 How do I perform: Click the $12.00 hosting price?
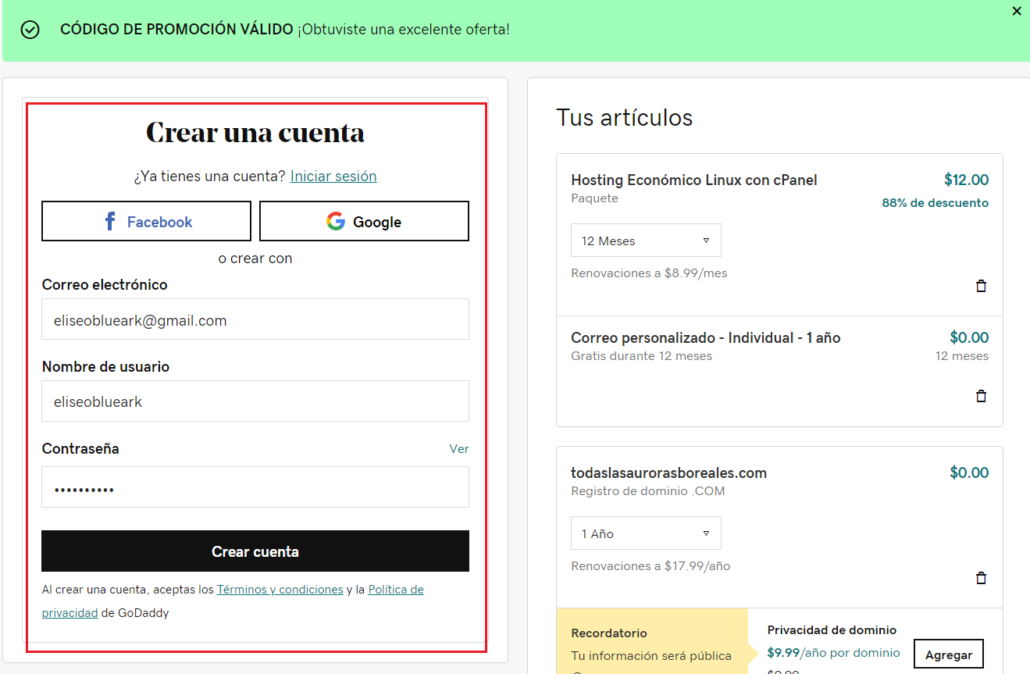pyautogui.click(x=966, y=180)
